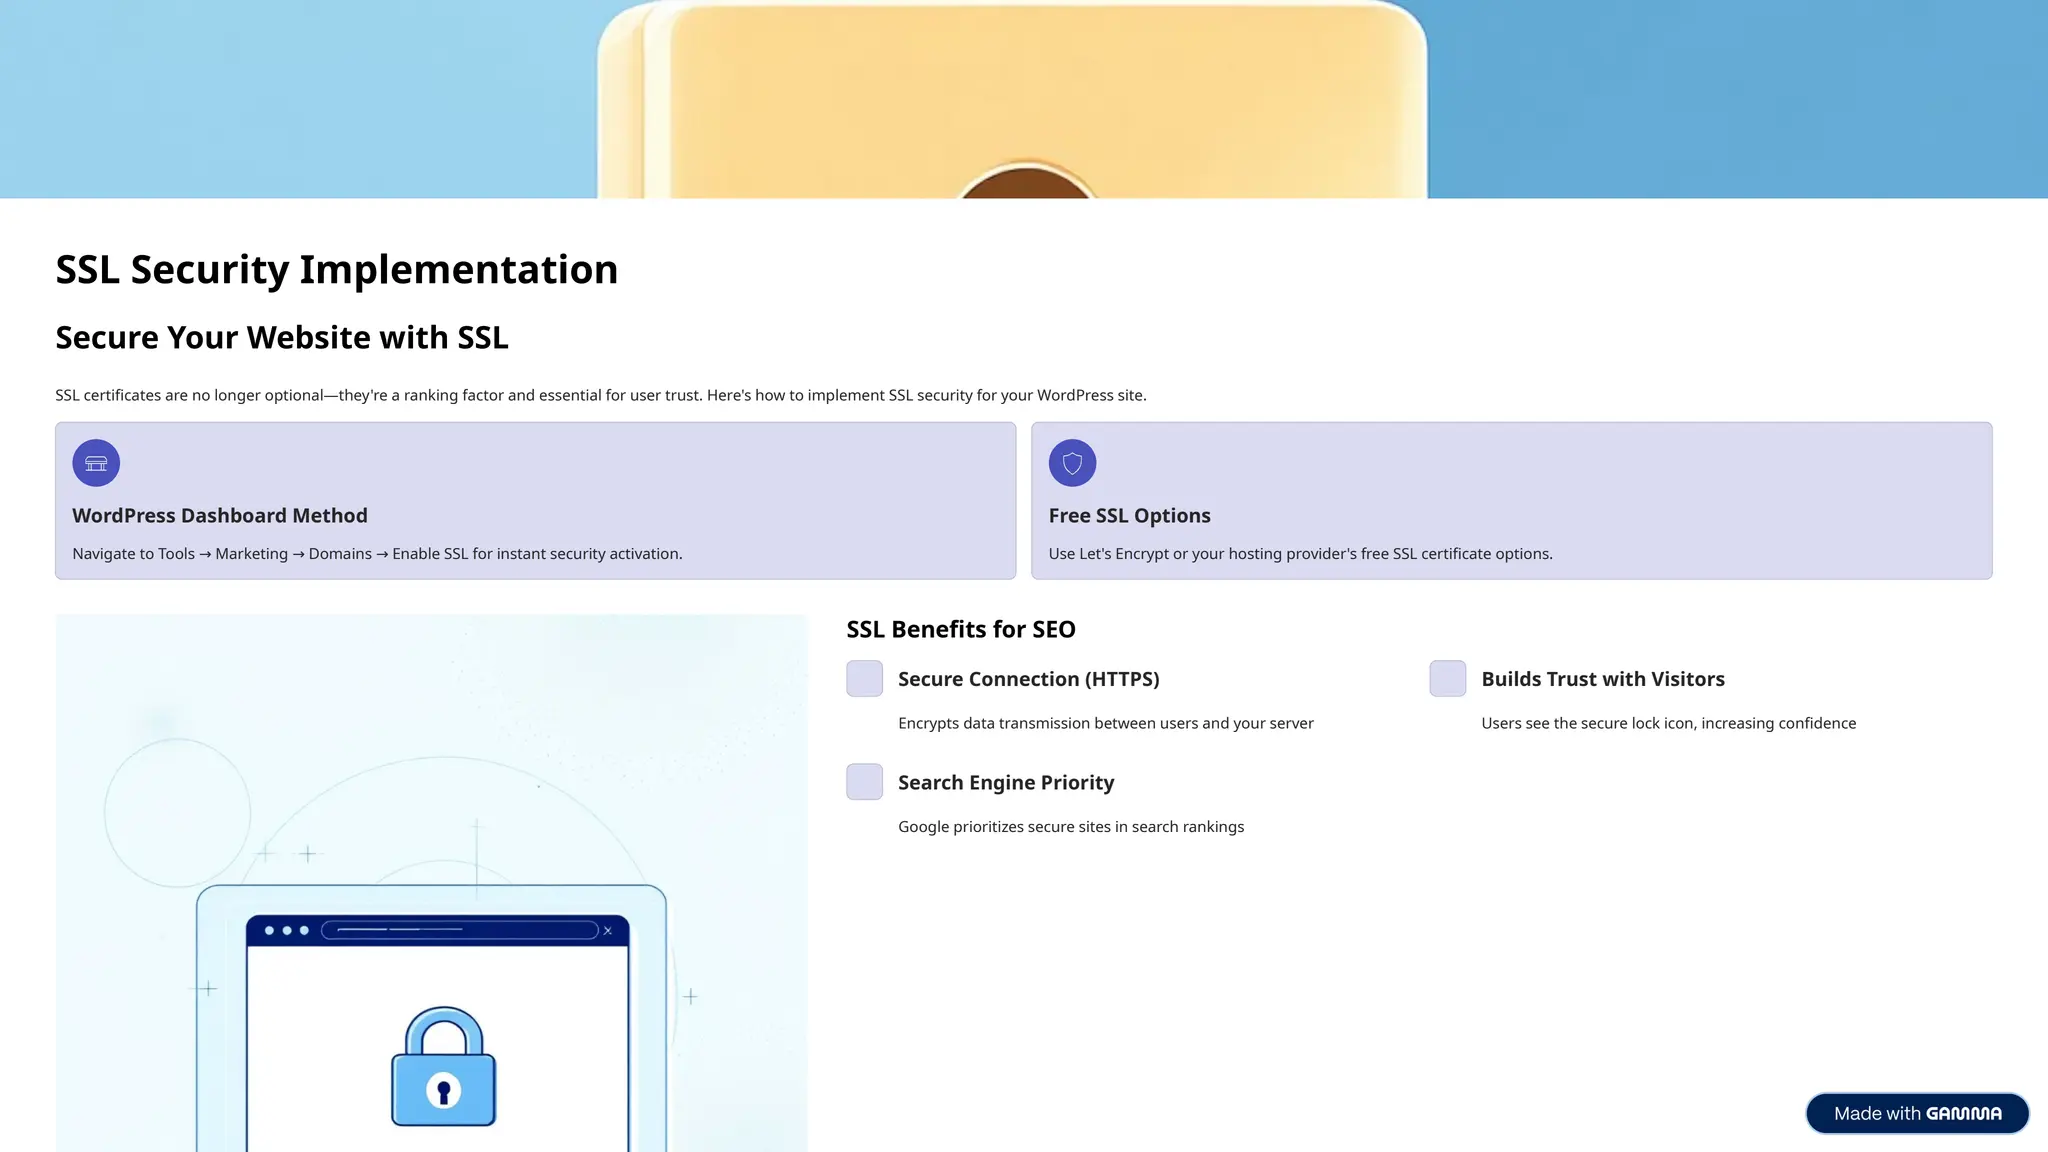Image resolution: width=2048 pixels, height=1152 pixels.
Task: Click the Secure Your Website with SSL subtitle
Action: coord(282,338)
